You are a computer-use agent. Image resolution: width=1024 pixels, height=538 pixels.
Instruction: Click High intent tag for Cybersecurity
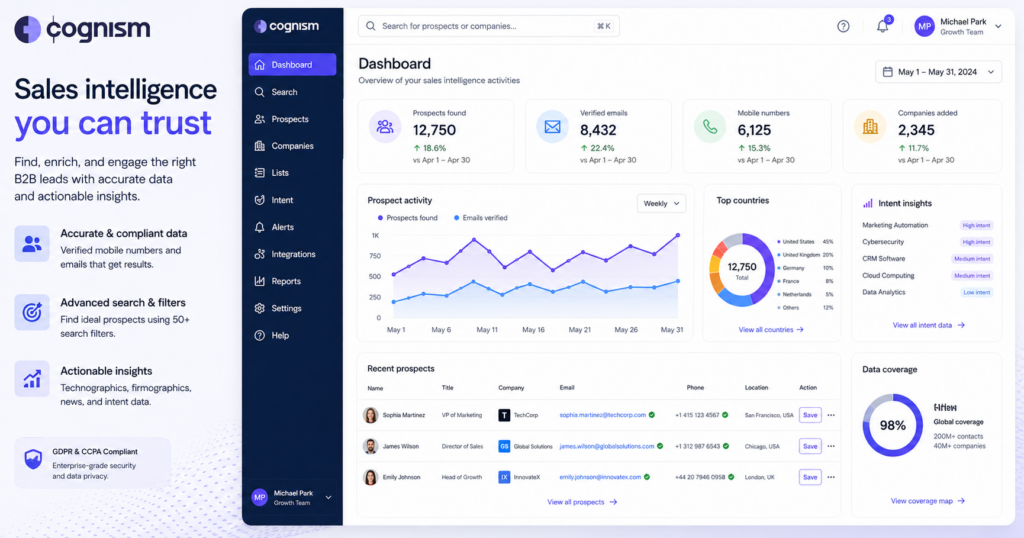pyautogui.click(x=976, y=242)
